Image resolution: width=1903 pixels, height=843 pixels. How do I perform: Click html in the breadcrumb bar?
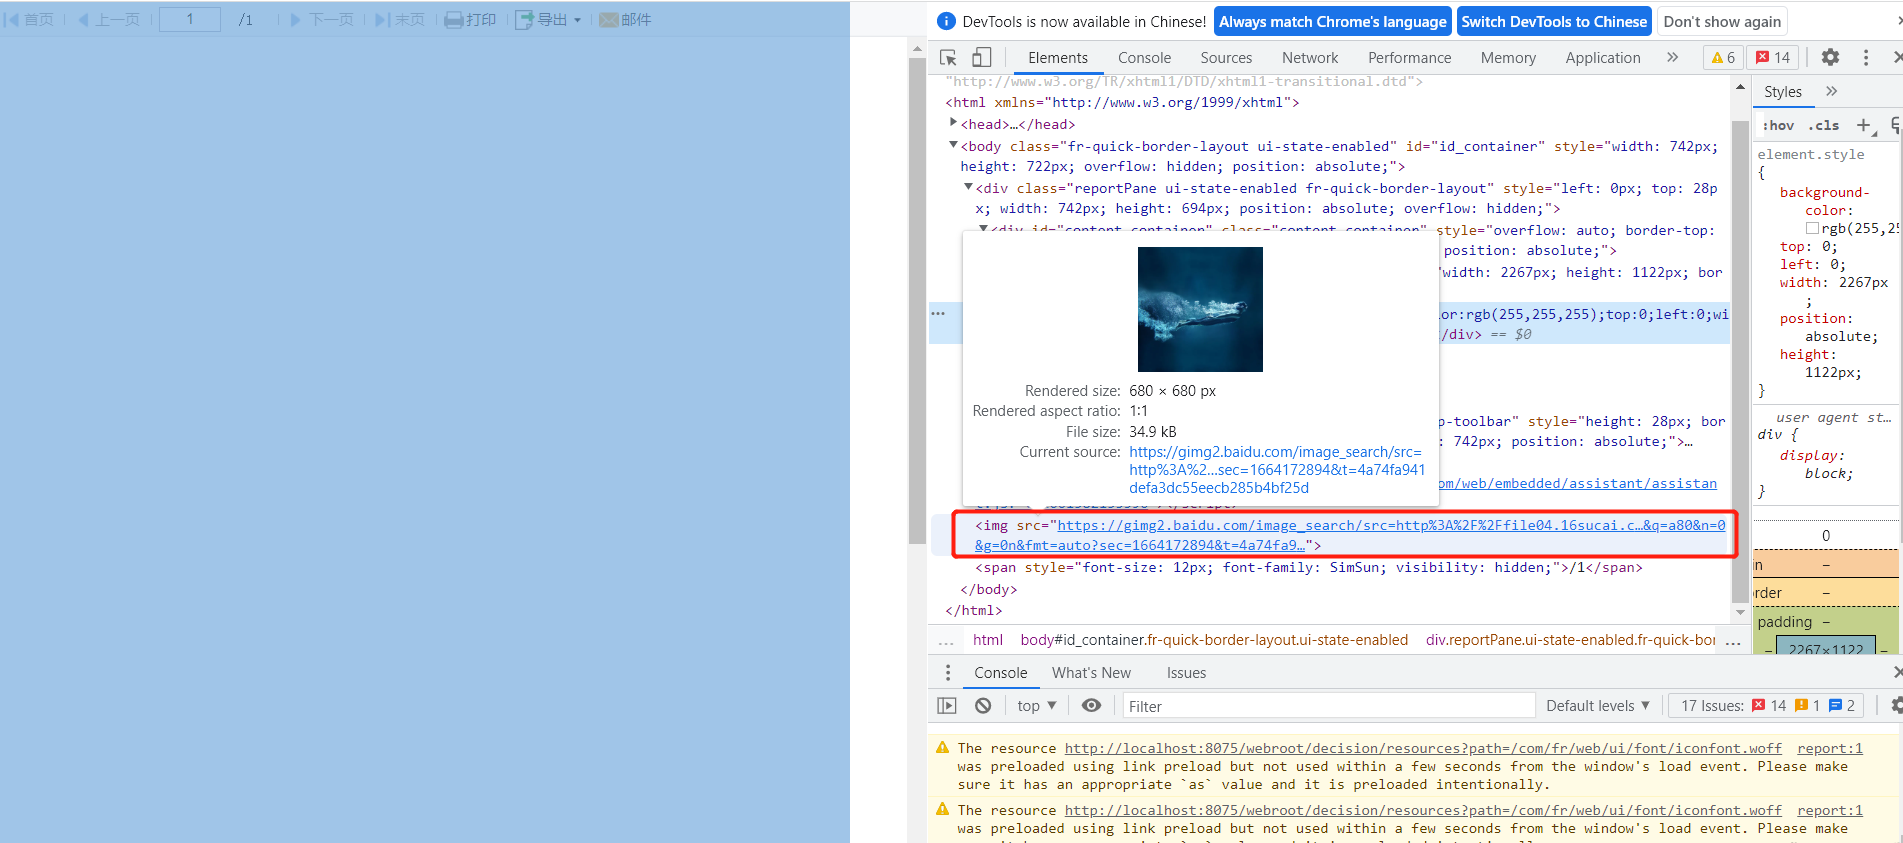[x=987, y=640]
